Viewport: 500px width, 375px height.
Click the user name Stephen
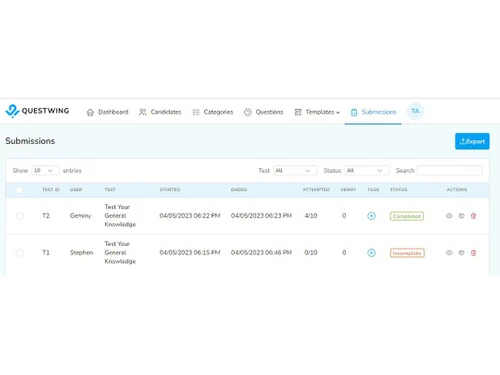[x=81, y=252]
